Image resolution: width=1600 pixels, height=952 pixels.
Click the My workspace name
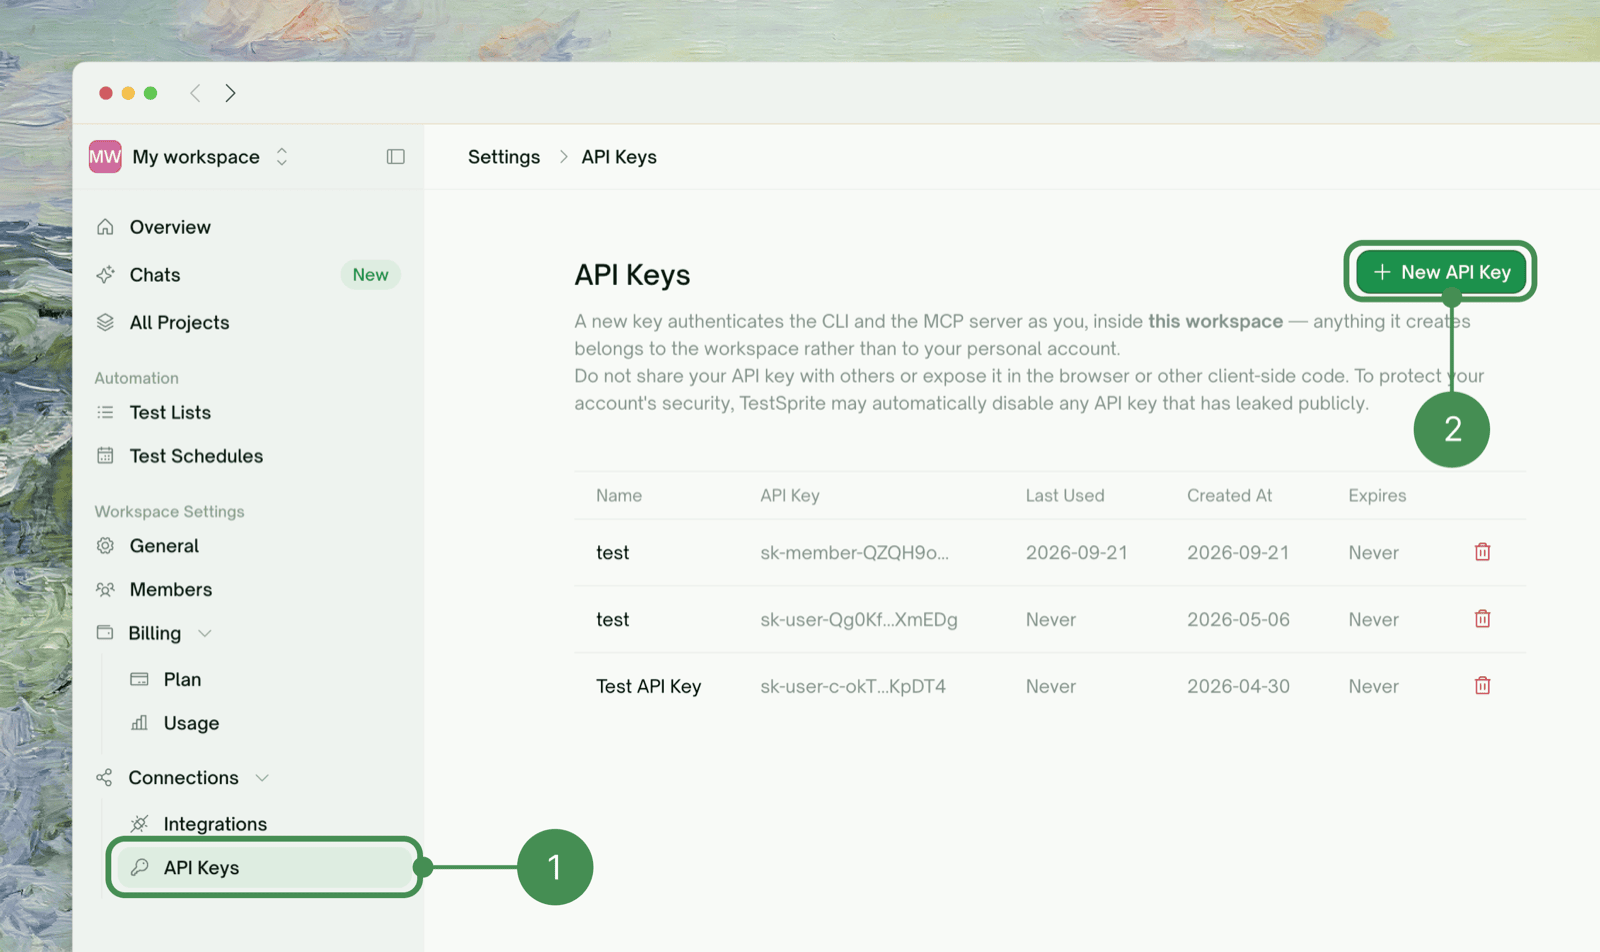[196, 157]
